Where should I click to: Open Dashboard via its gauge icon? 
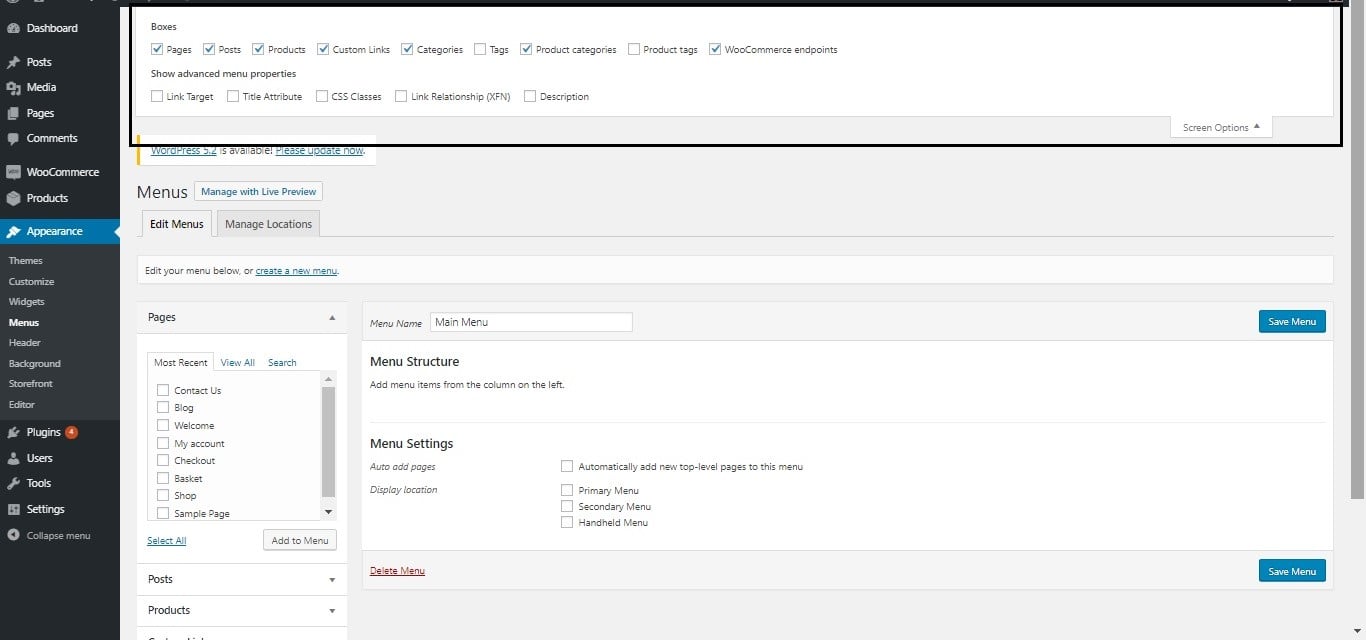click(x=13, y=28)
